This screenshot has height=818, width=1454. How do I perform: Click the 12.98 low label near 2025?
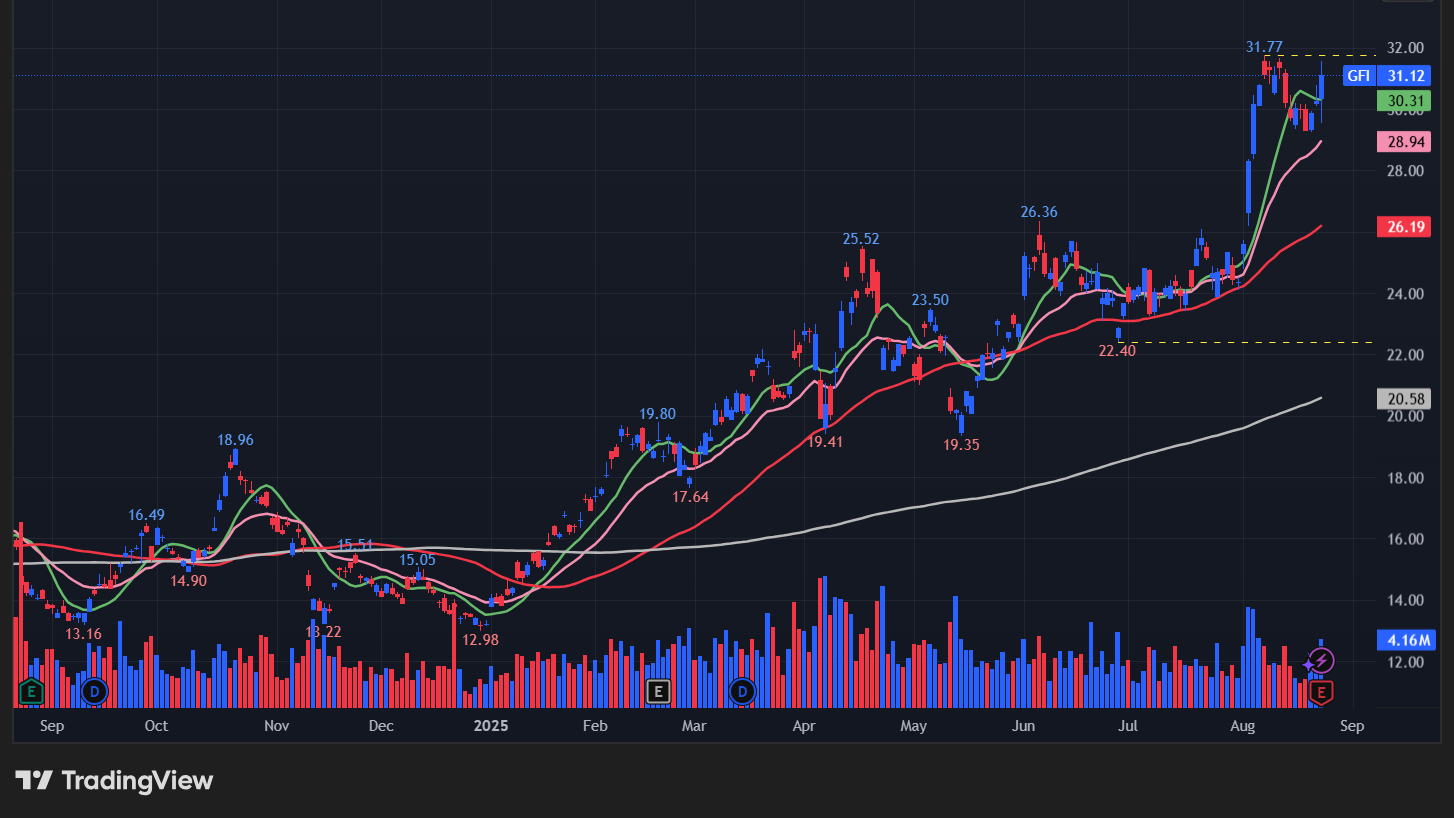pyautogui.click(x=479, y=640)
